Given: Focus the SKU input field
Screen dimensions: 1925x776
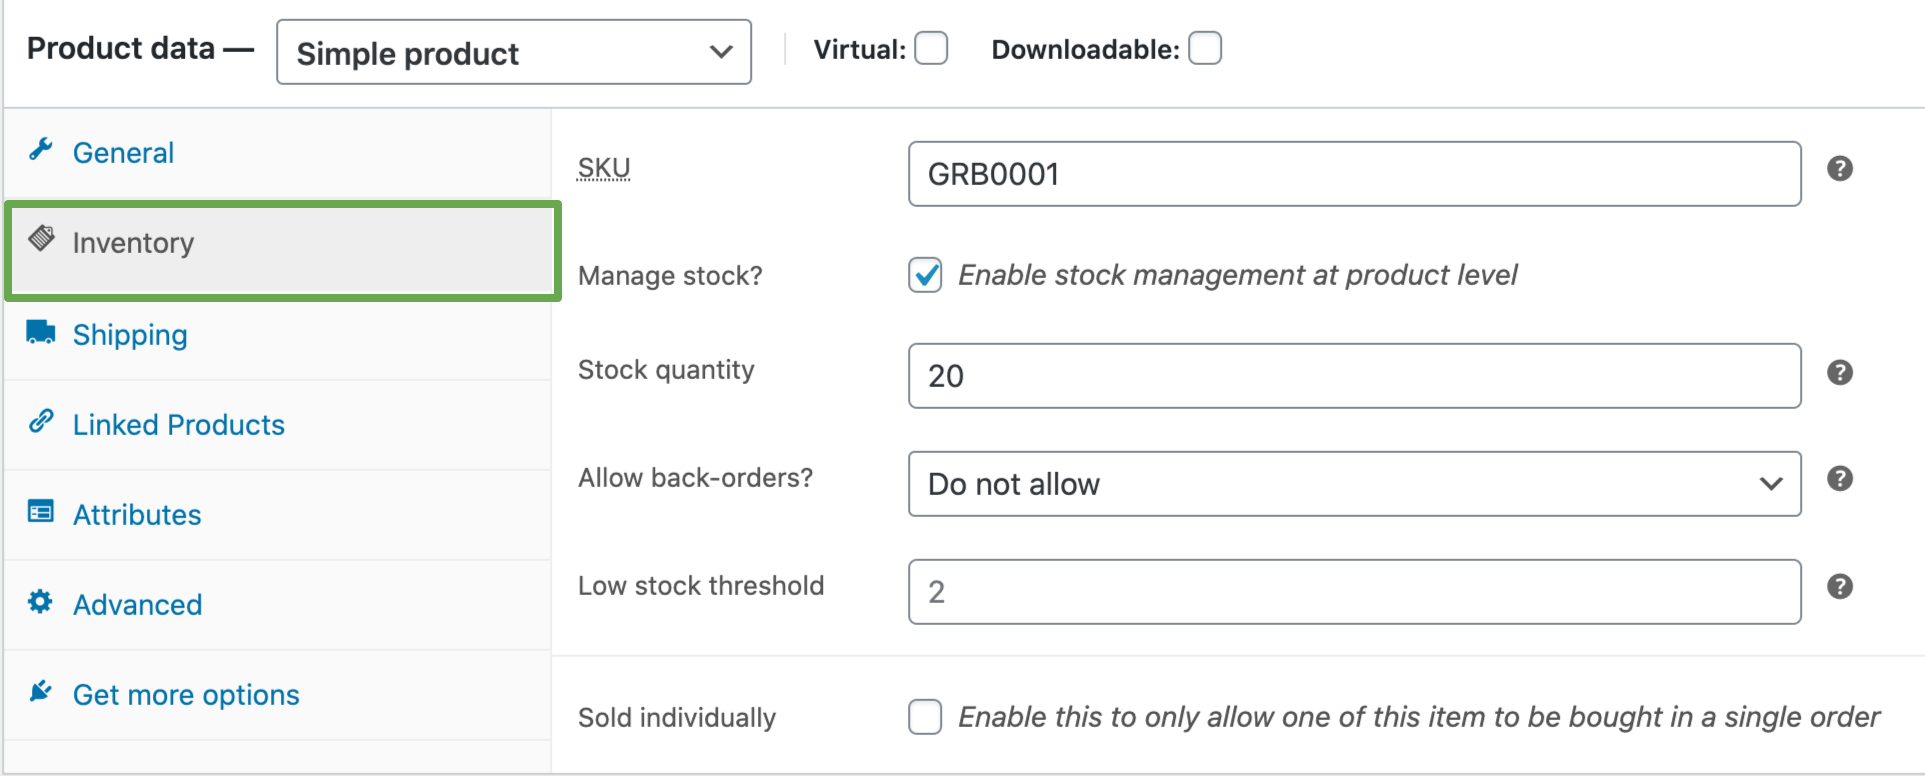Looking at the screenshot, I should coord(1355,174).
